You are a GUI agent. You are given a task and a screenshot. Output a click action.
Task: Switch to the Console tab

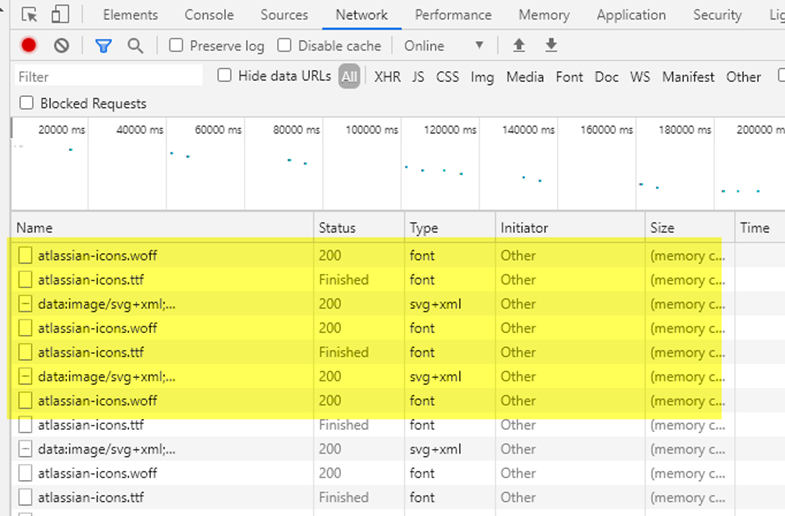coord(209,15)
